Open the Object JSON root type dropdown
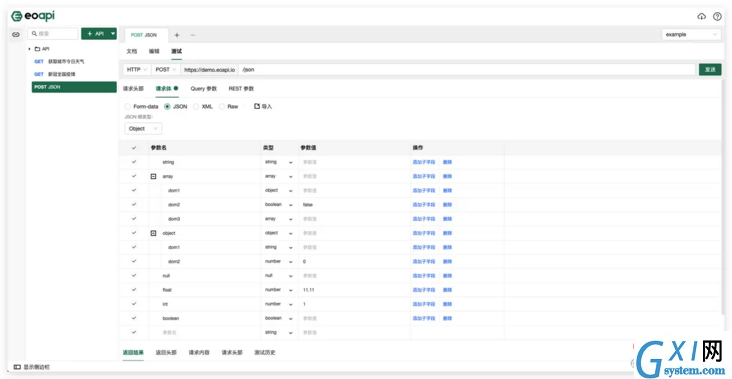The width and height of the screenshot is (732, 379). [143, 128]
